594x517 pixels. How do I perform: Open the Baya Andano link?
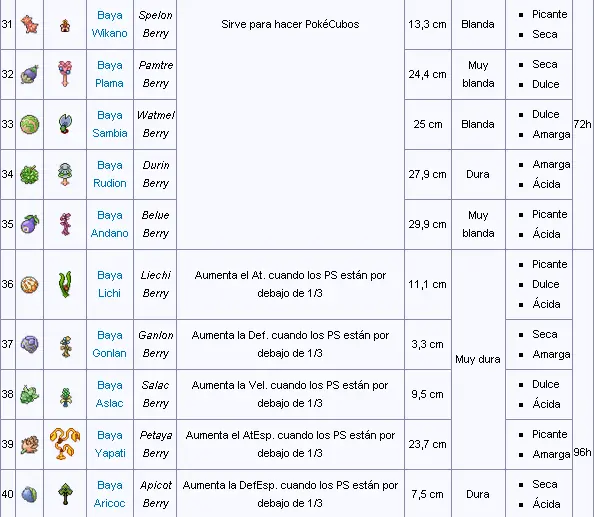pyautogui.click(x=109, y=224)
